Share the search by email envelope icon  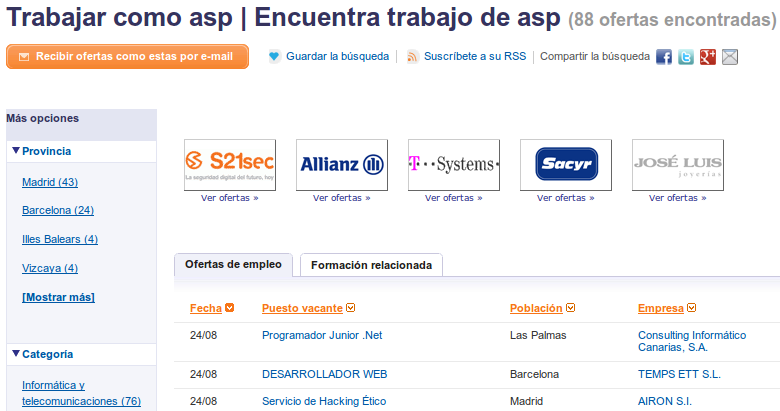tap(730, 57)
